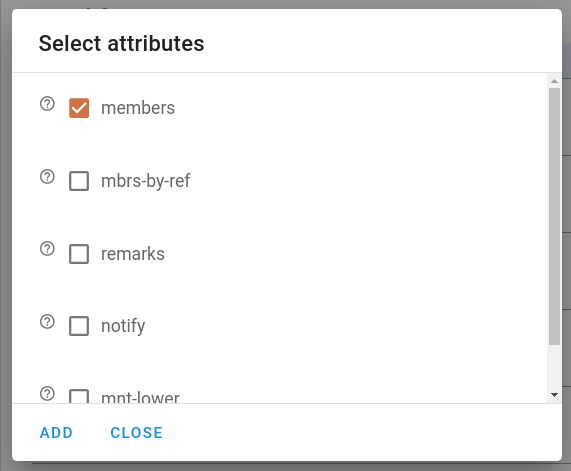Click the attribute list scrollbar thumb
The width and height of the screenshot is (571, 471).
click(555, 216)
